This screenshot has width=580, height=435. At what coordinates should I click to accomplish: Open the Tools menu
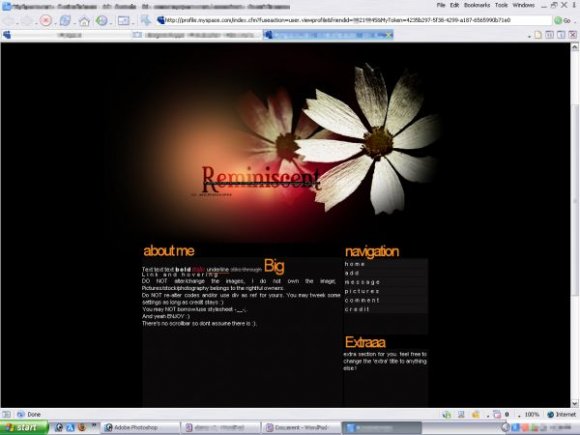tap(501, 5)
